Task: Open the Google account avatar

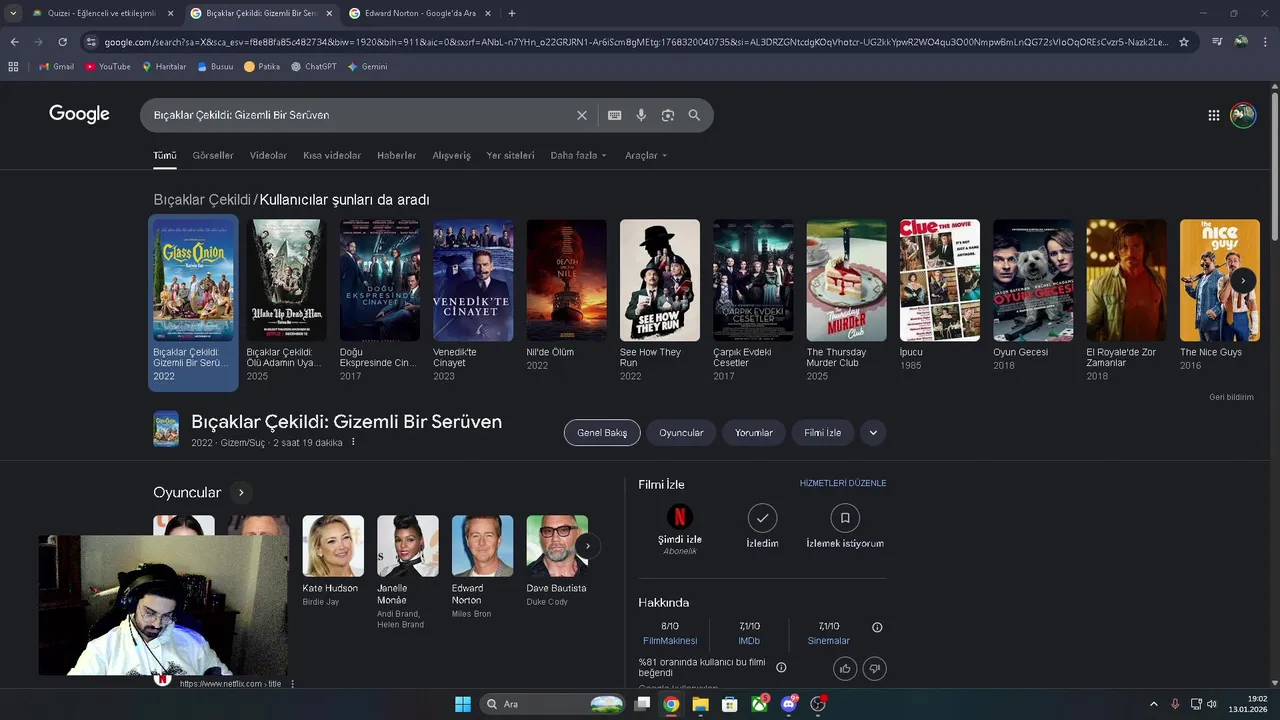Action: click(x=1243, y=115)
